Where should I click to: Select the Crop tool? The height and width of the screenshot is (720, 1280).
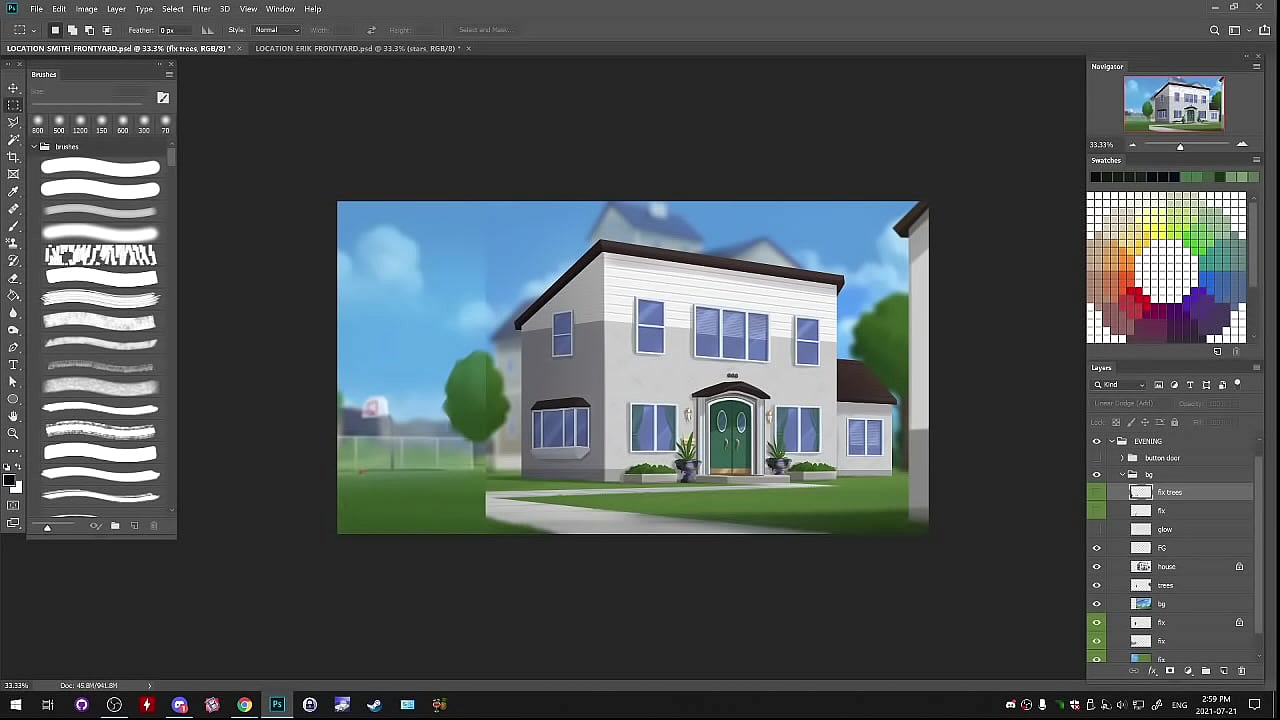click(13, 157)
